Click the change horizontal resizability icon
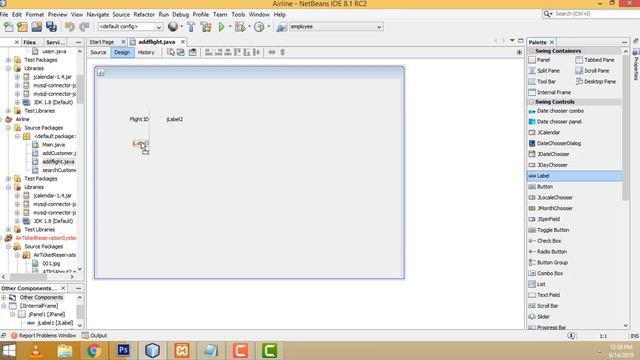Image resolution: width=640 pixels, height=360 pixels. pyautogui.click(x=271, y=52)
